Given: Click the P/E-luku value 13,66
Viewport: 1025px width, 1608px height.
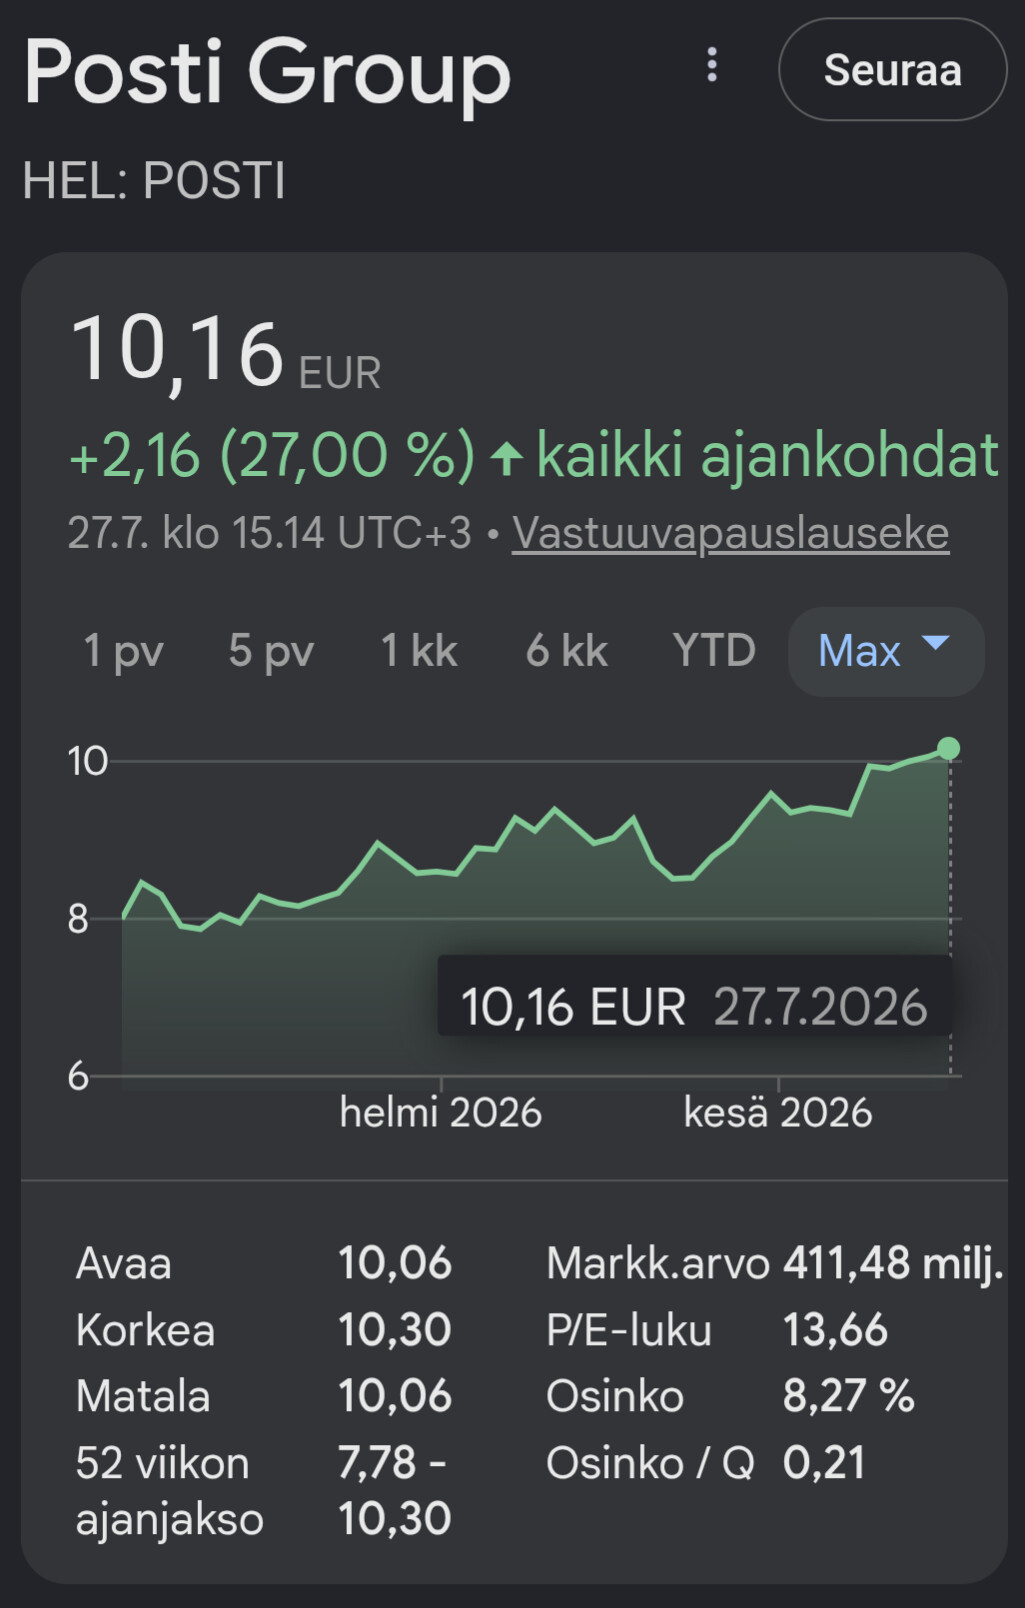Looking at the screenshot, I should 835,1330.
